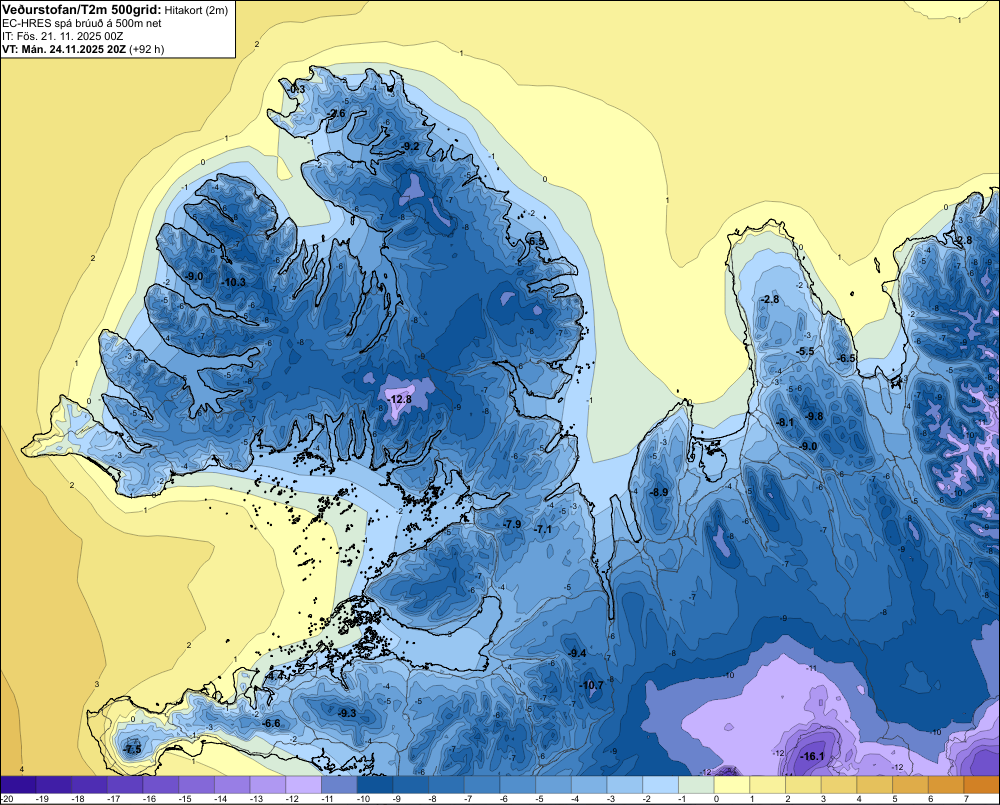Click the 'EC-HRES spá brúuð á 500m net' line
1000x805 pixels.
pyautogui.click(x=82, y=23)
